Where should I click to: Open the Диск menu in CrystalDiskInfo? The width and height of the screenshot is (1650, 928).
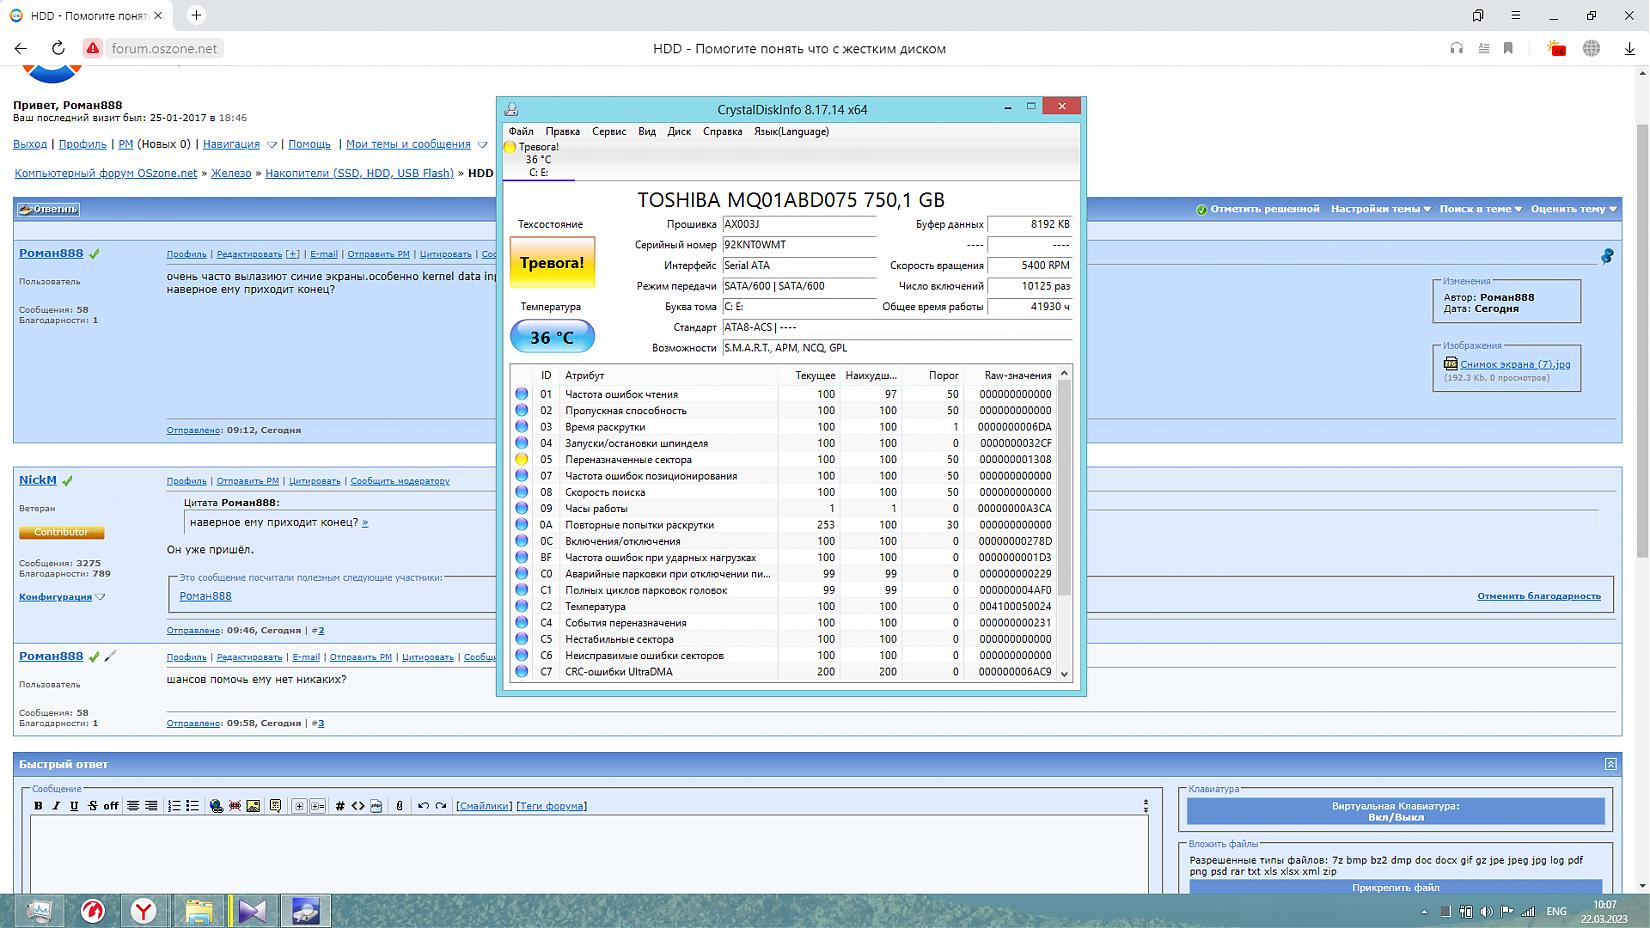[679, 131]
